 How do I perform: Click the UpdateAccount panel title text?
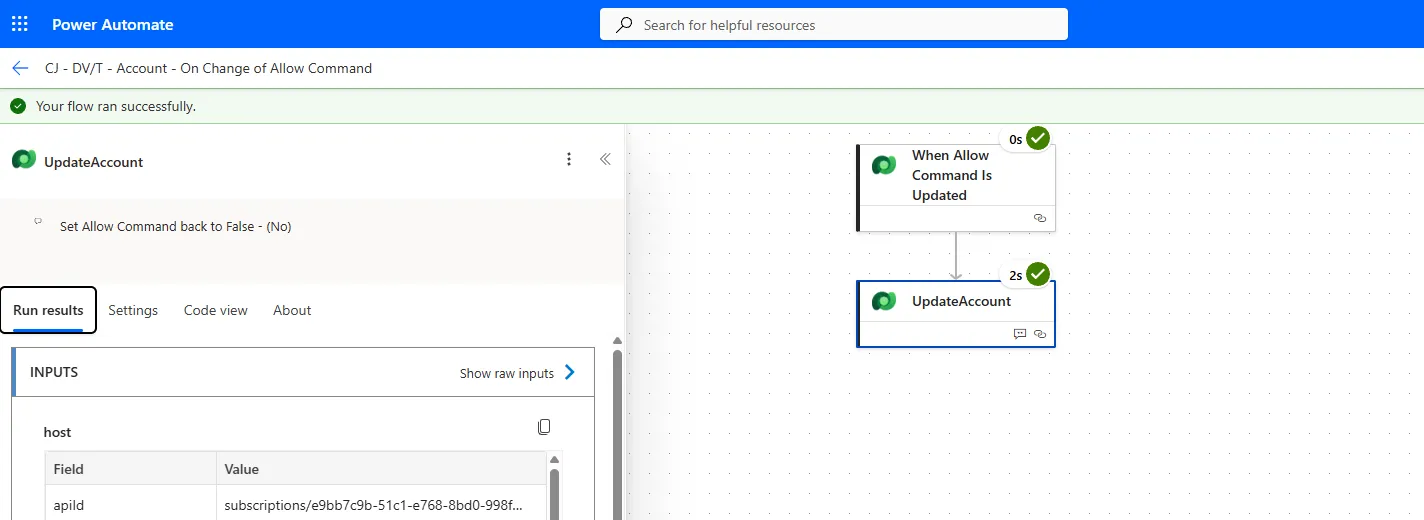[x=94, y=162]
